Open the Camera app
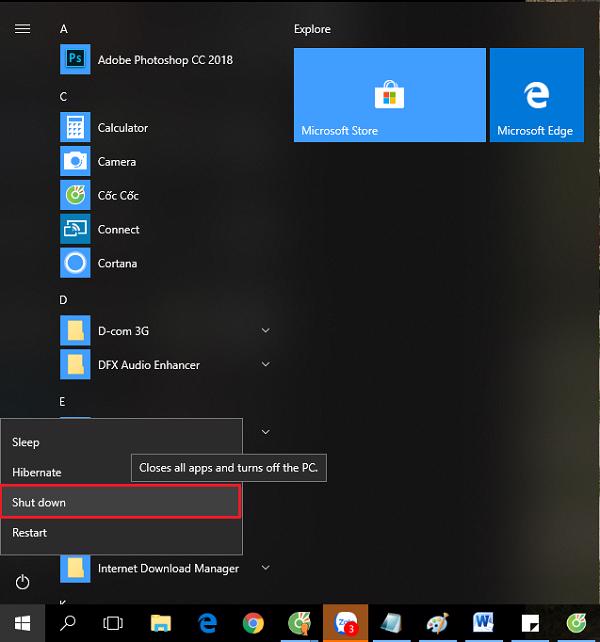600x642 pixels. point(116,162)
